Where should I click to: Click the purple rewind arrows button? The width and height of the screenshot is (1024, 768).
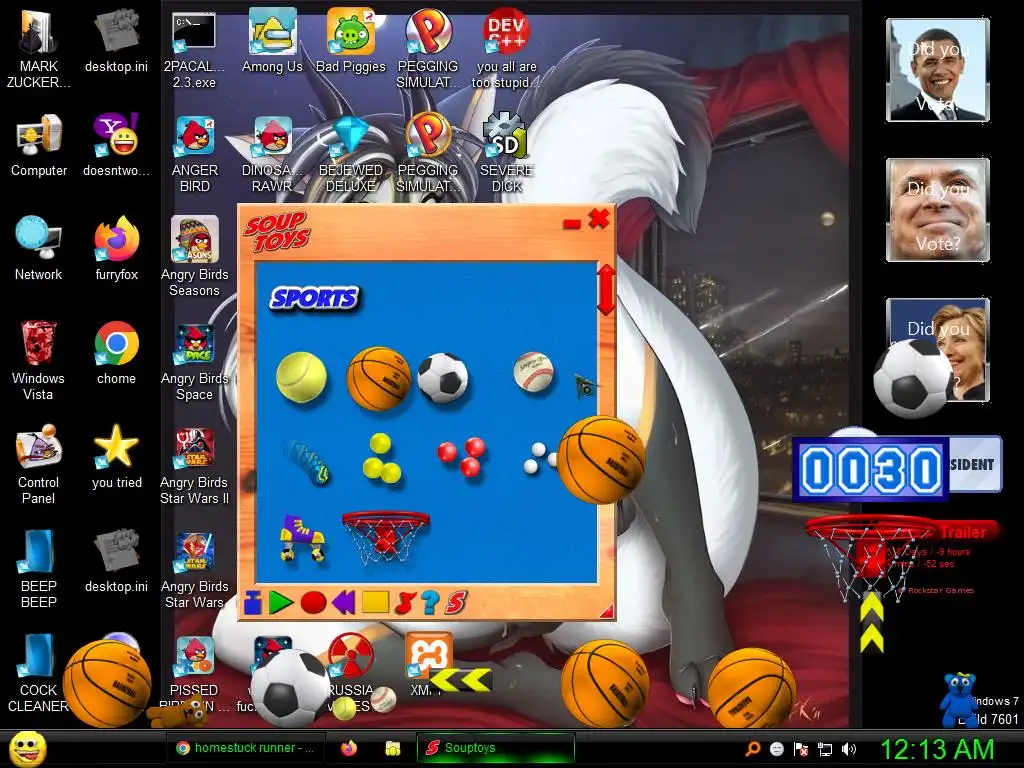point(344,602)
